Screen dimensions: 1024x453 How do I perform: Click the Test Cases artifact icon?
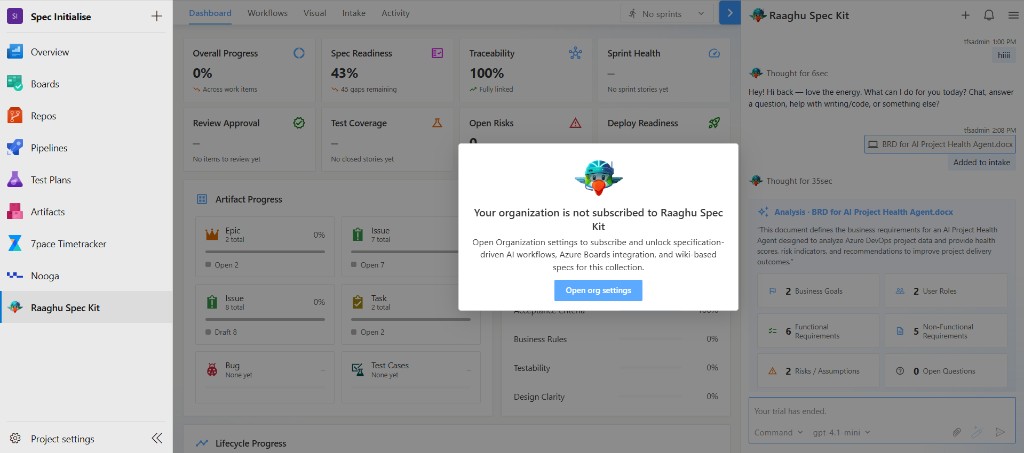click(x=358, y=369)
